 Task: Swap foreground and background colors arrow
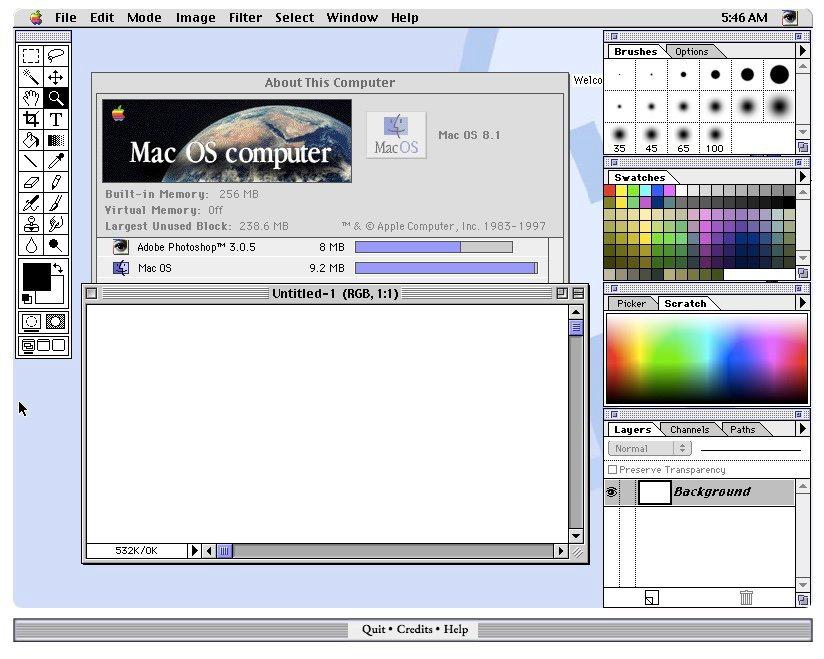(x=58, y=268)
